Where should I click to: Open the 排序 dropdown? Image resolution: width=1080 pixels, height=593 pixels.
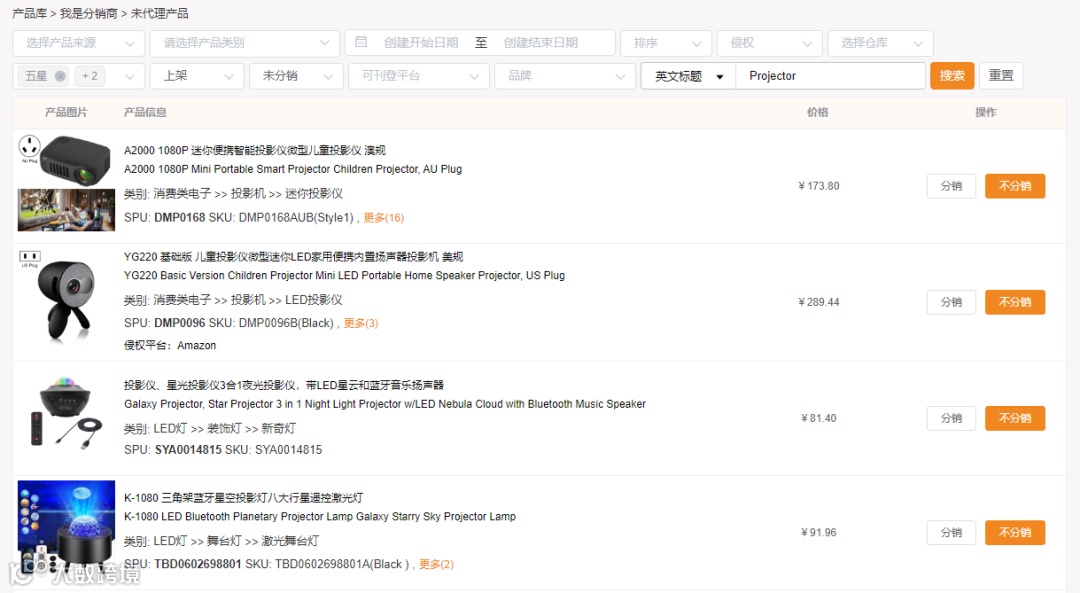pyautogui.click(x=665, y=43)
